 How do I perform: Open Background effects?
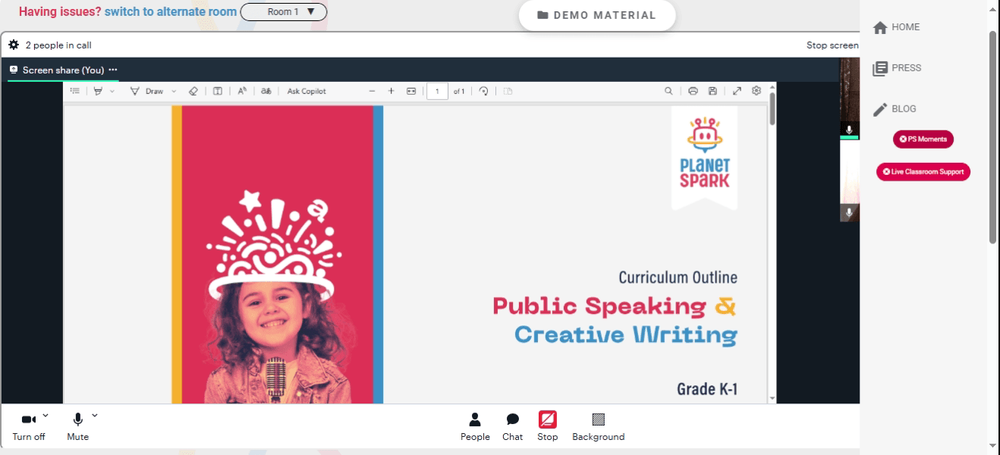pyautogui.click(x=598, y=427)
